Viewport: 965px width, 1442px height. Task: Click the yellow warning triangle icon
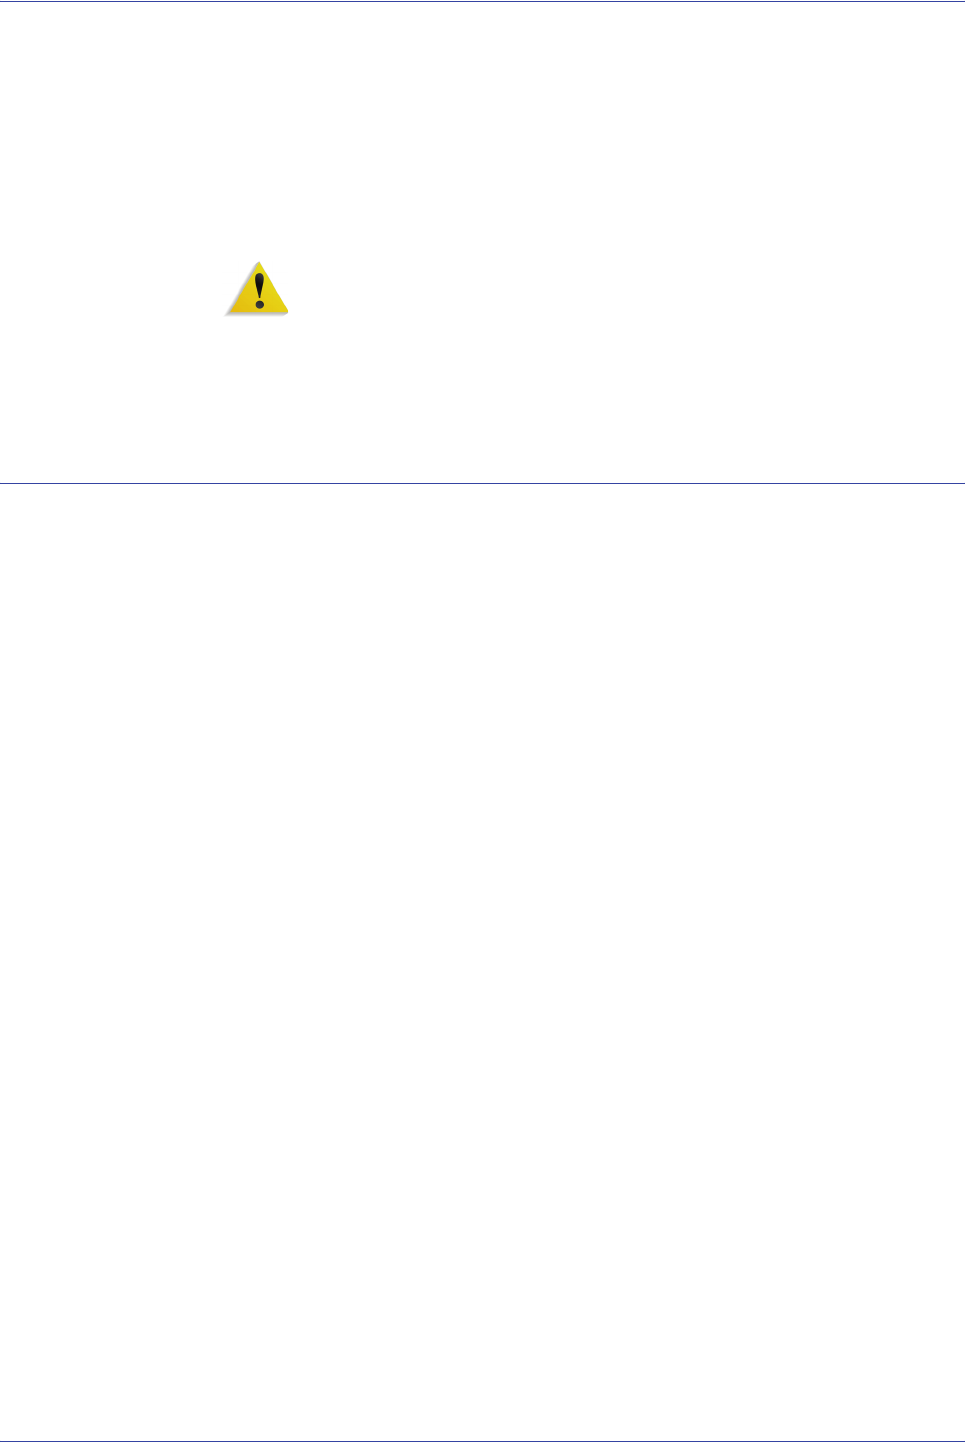pos(258,288)
